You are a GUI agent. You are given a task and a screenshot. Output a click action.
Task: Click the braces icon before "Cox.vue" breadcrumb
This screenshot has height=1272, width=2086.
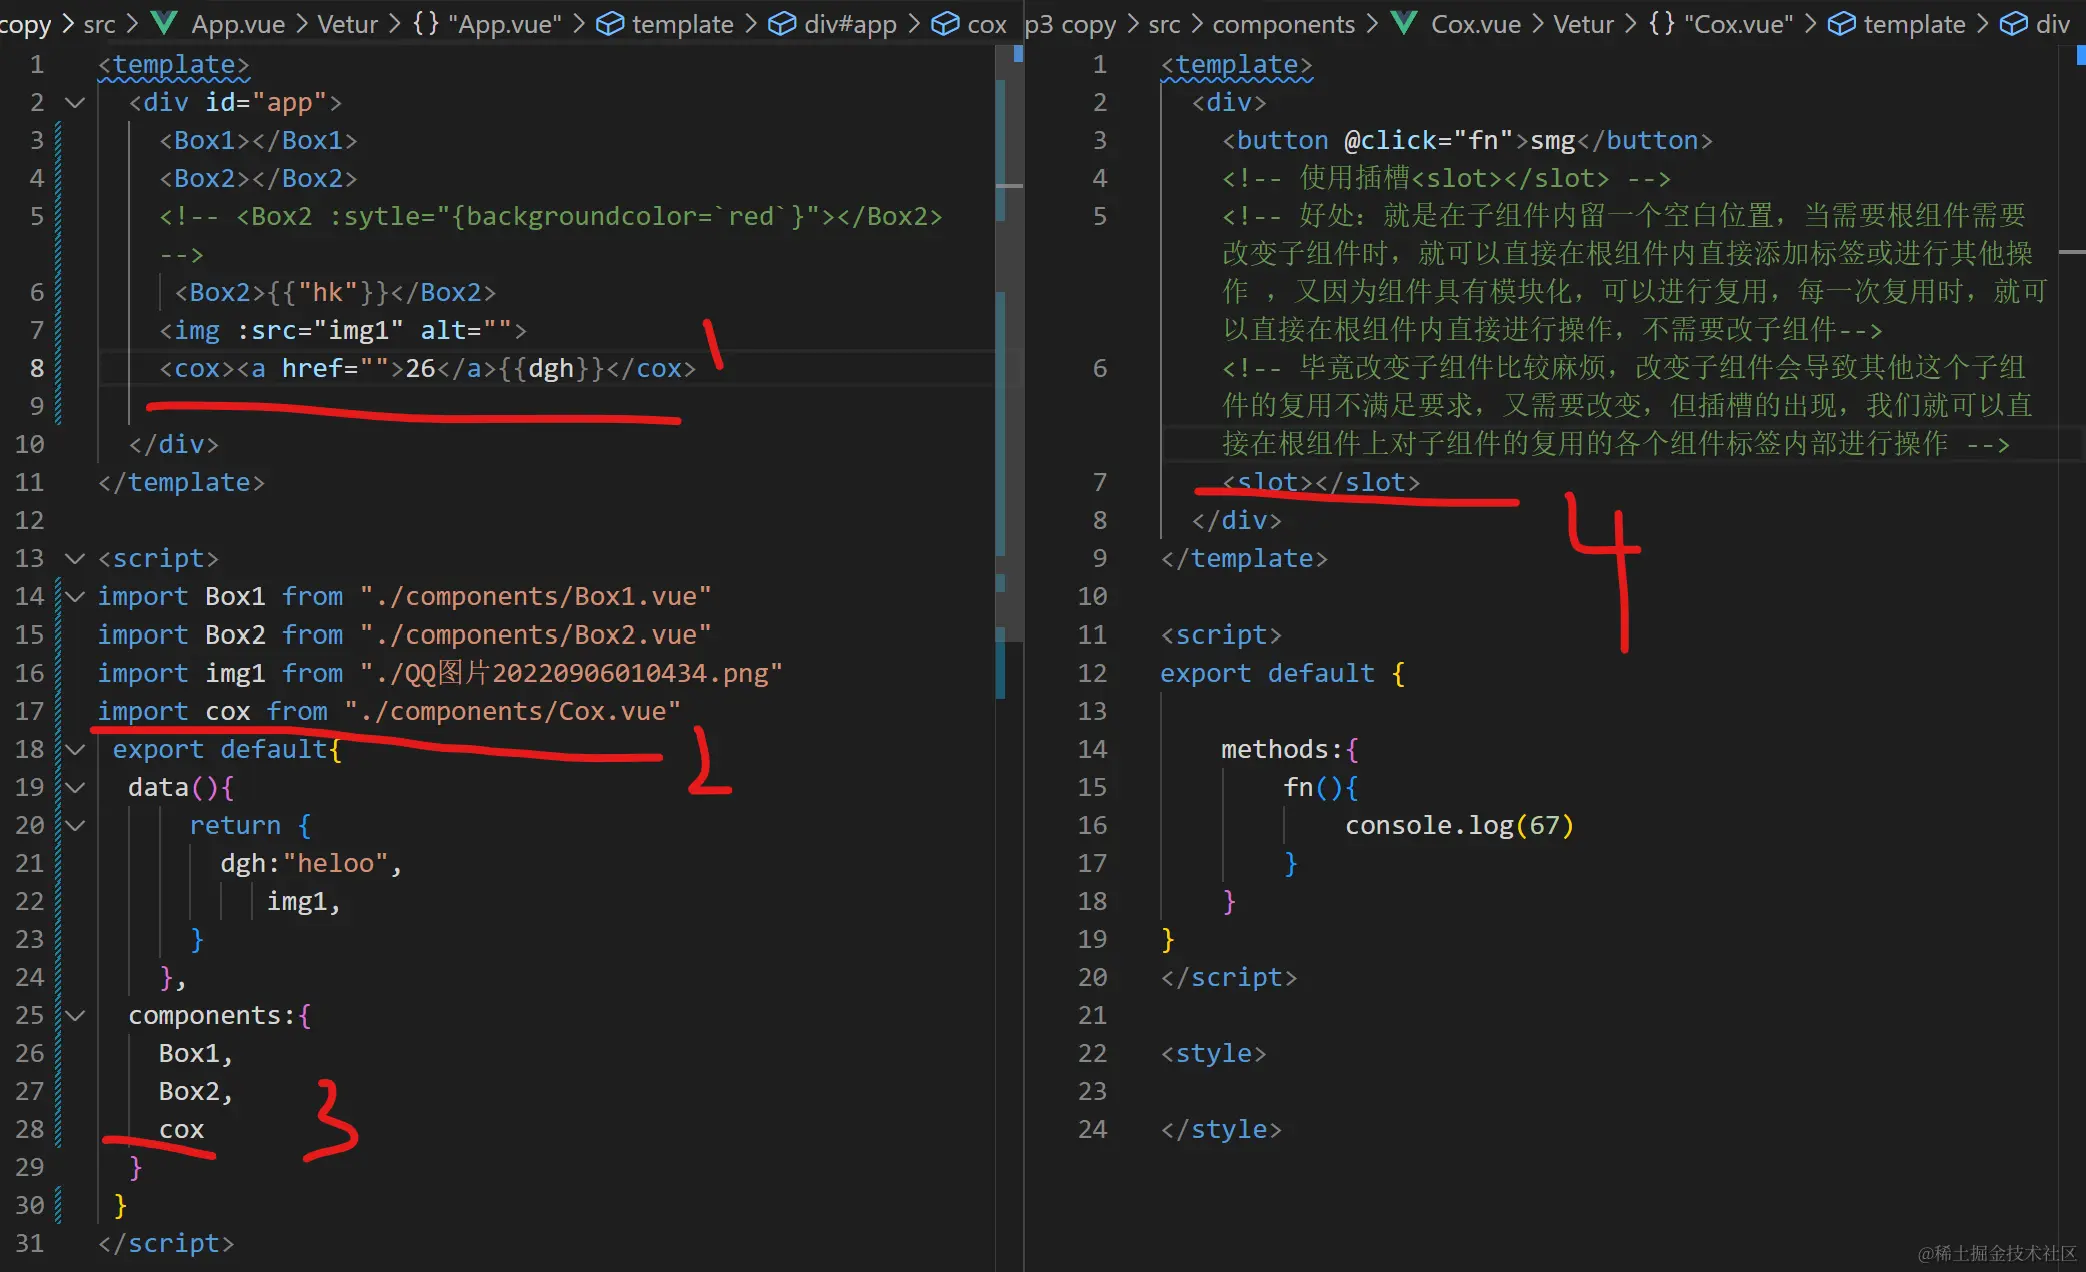(x=1662, y=22)
